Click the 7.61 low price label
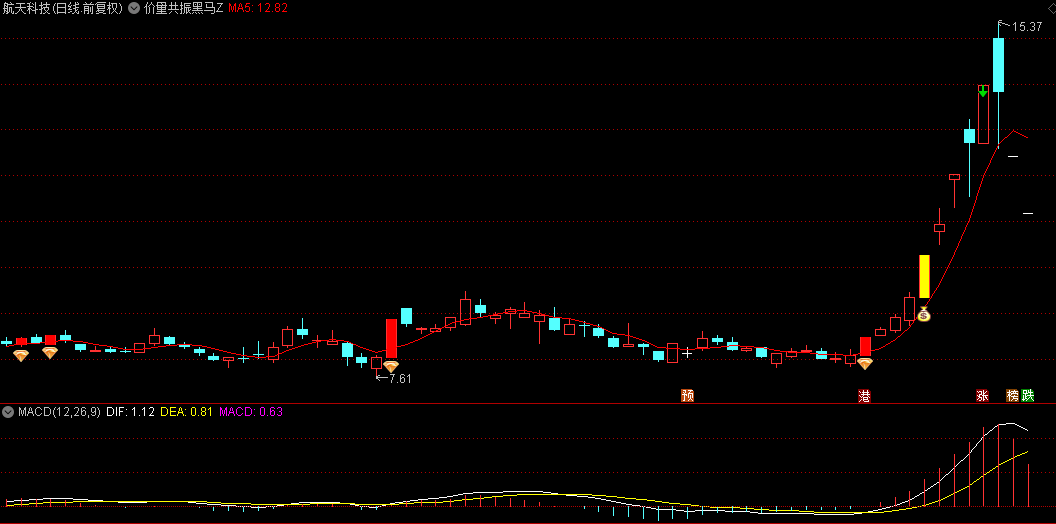This screenshot has height=524, width=1056. [x=400, y=379]
